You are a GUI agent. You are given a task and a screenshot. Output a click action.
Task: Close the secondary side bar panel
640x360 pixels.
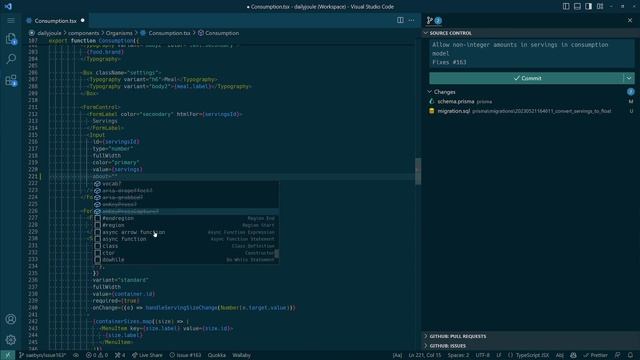(x=630, y=20)
